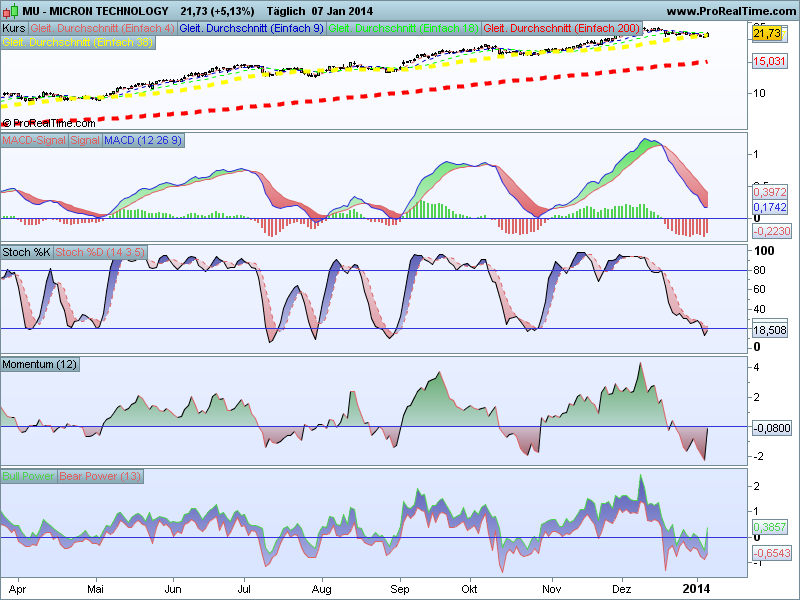Viewport: 800px width, 600px height.
Task: Click the MACD (12 26 9) label
Action: [x=143, y=140]
